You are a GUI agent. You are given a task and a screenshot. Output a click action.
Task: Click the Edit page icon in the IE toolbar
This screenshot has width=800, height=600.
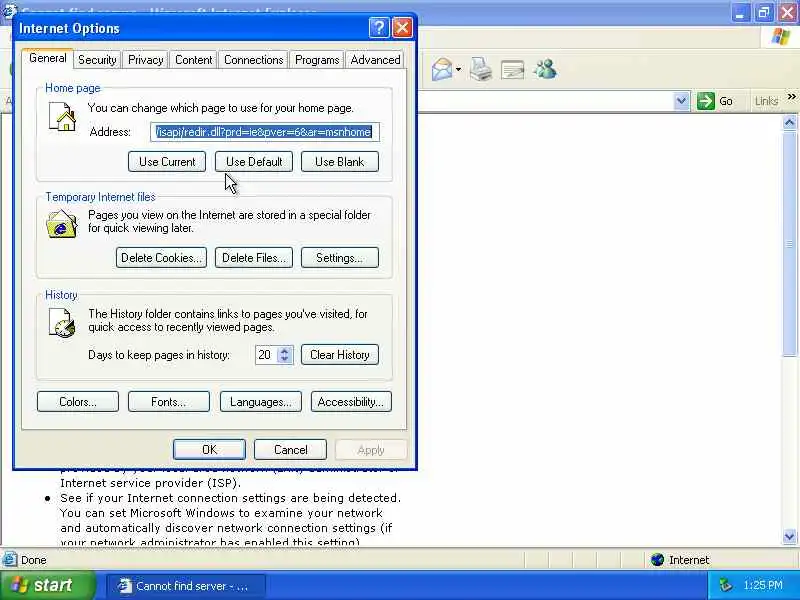(x=512, y=70)
